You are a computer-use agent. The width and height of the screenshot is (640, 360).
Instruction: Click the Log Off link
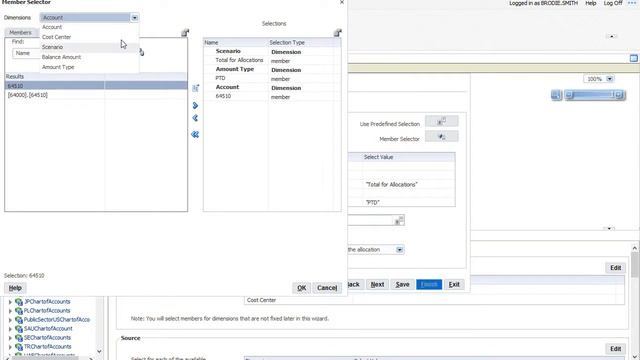click(613, 3)
